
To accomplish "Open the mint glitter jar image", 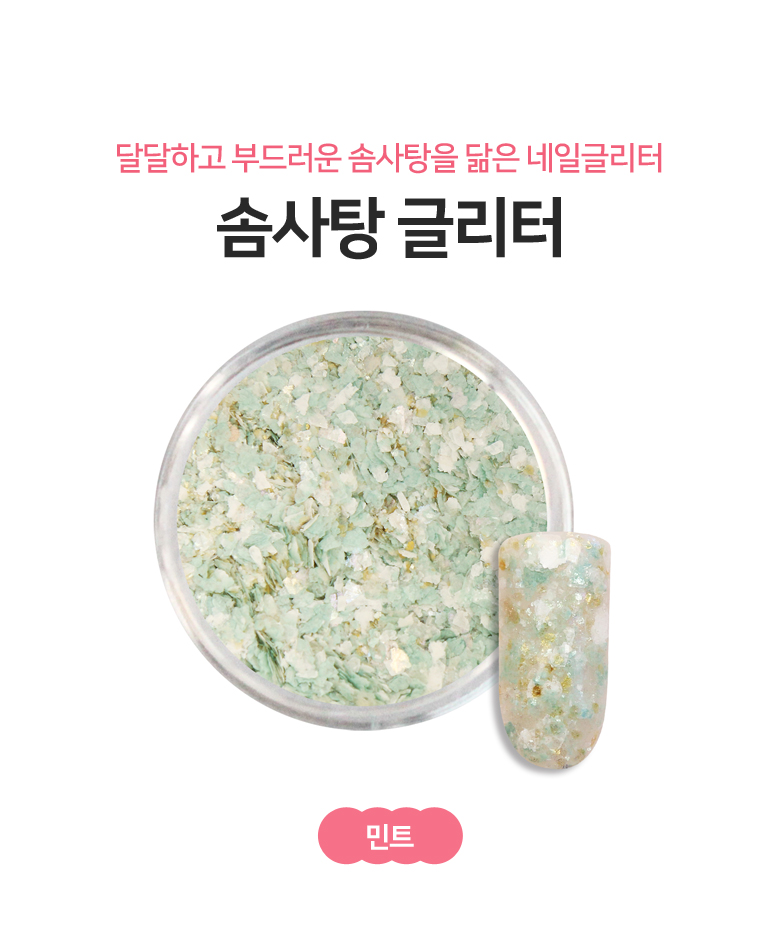I will click(364, 521).
